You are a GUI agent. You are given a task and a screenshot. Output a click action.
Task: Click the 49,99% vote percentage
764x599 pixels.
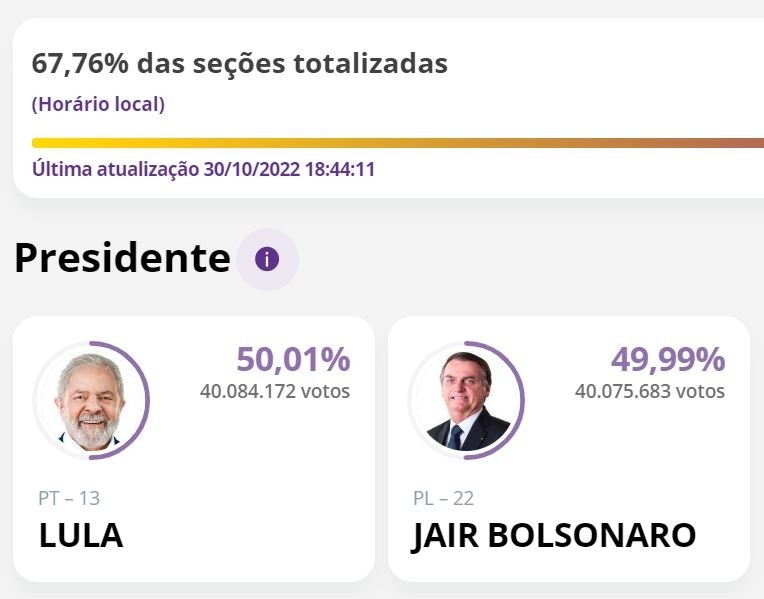(668, 359)
